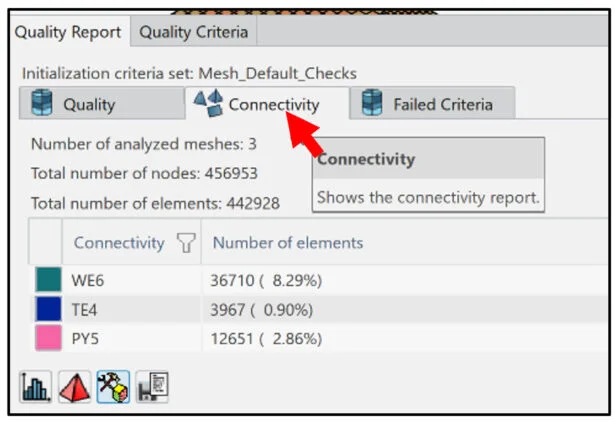Click the Quality tab database icon

41,103
